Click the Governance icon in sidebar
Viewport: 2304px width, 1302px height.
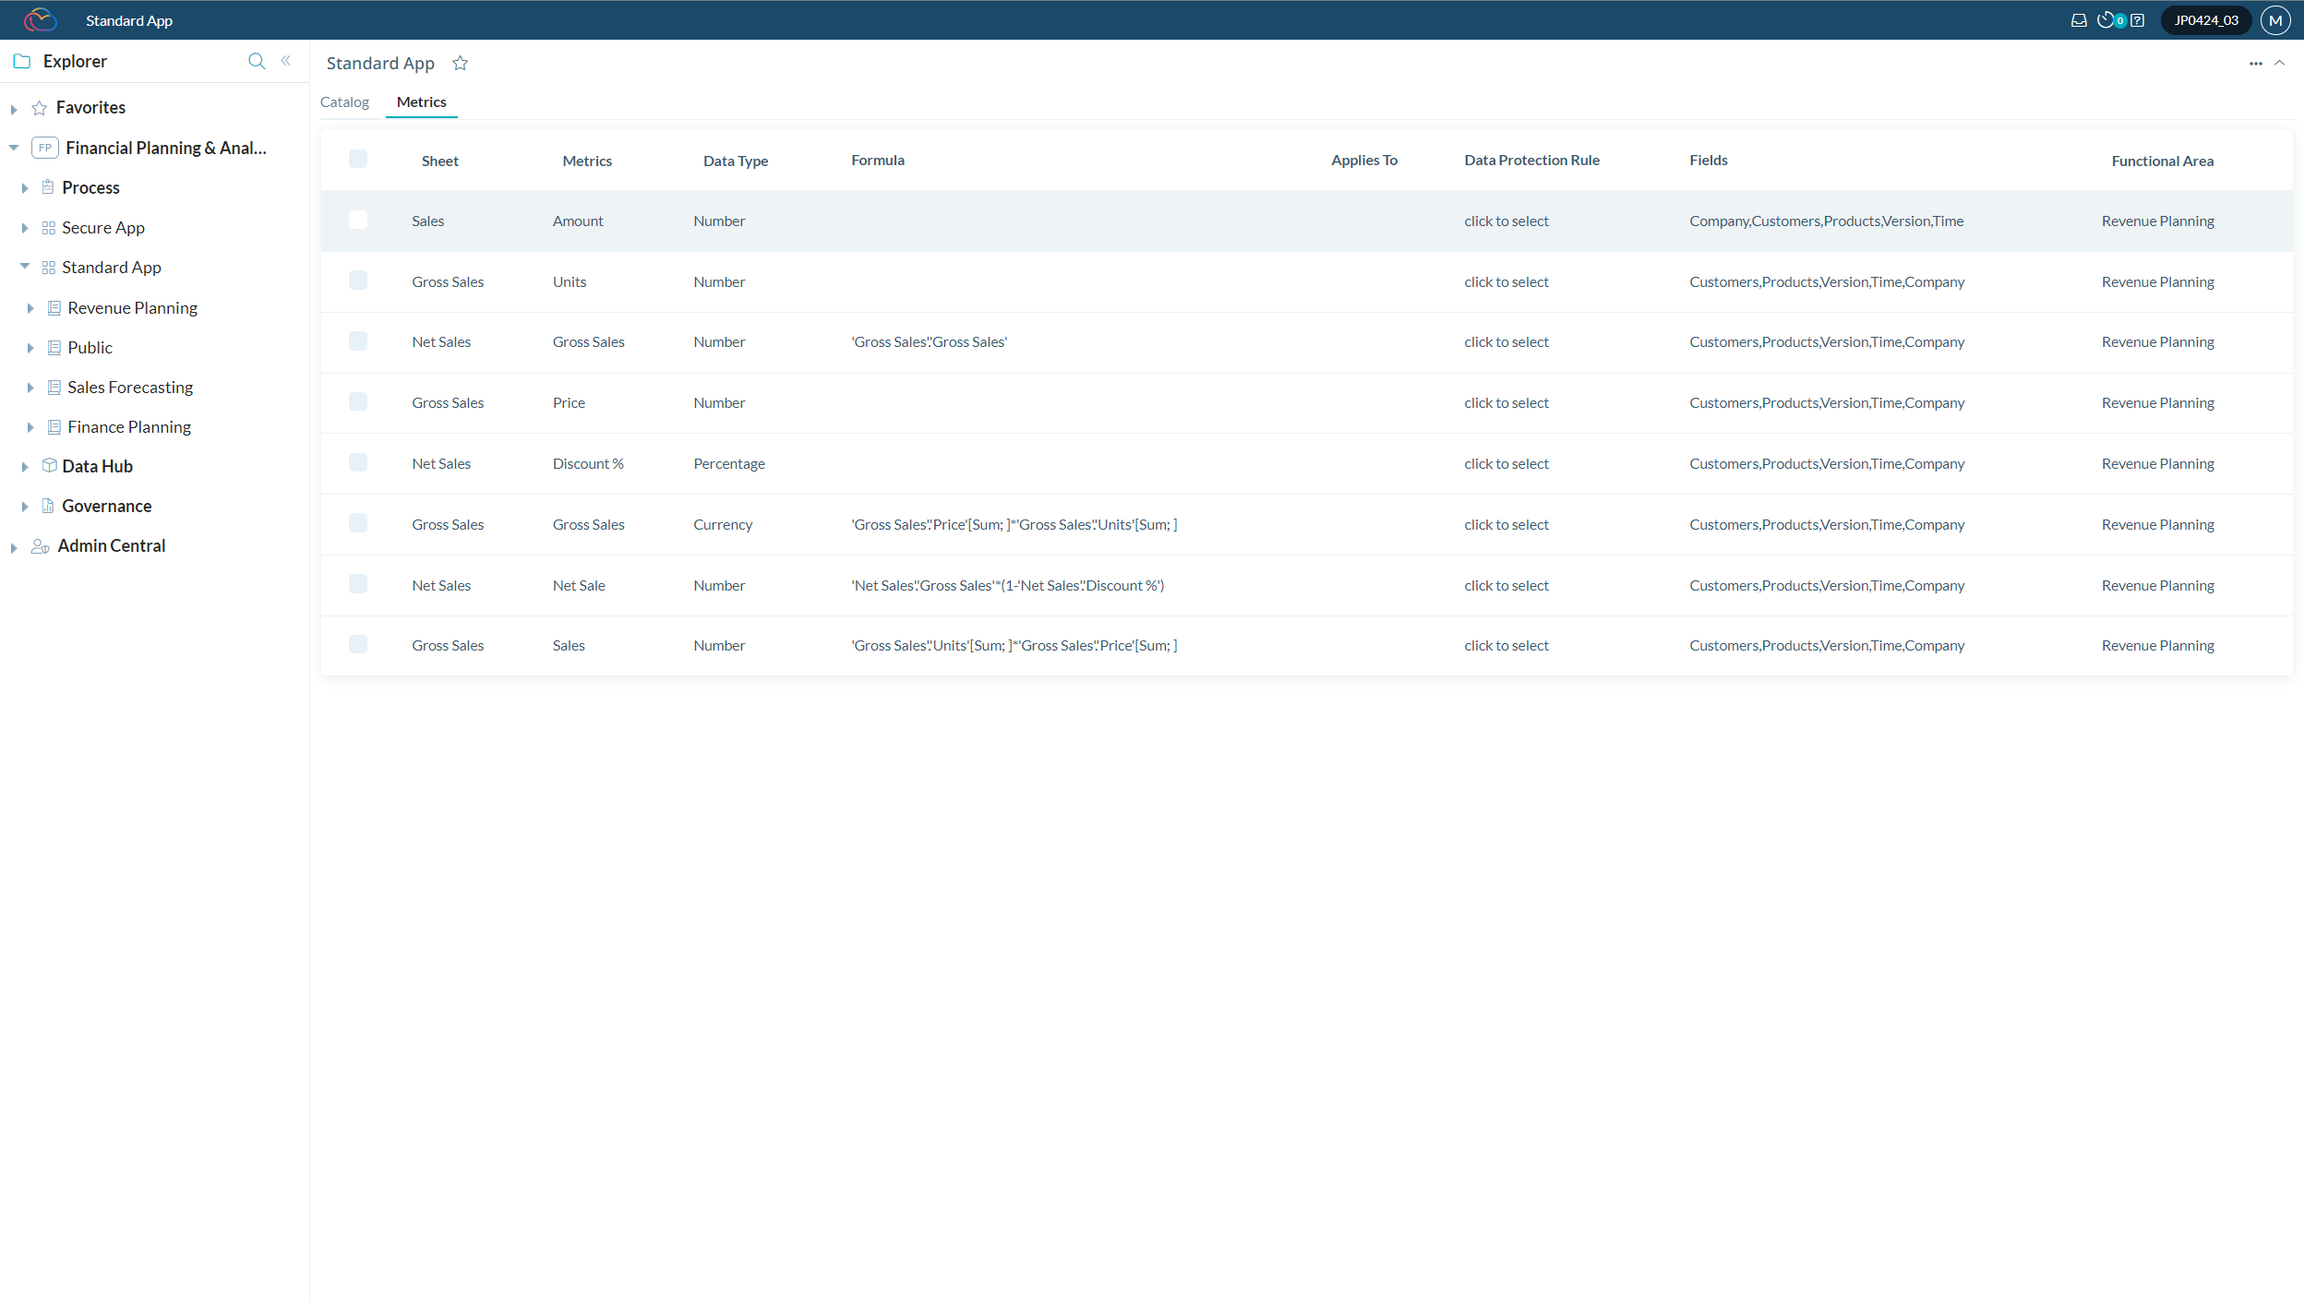click(49, 505)
